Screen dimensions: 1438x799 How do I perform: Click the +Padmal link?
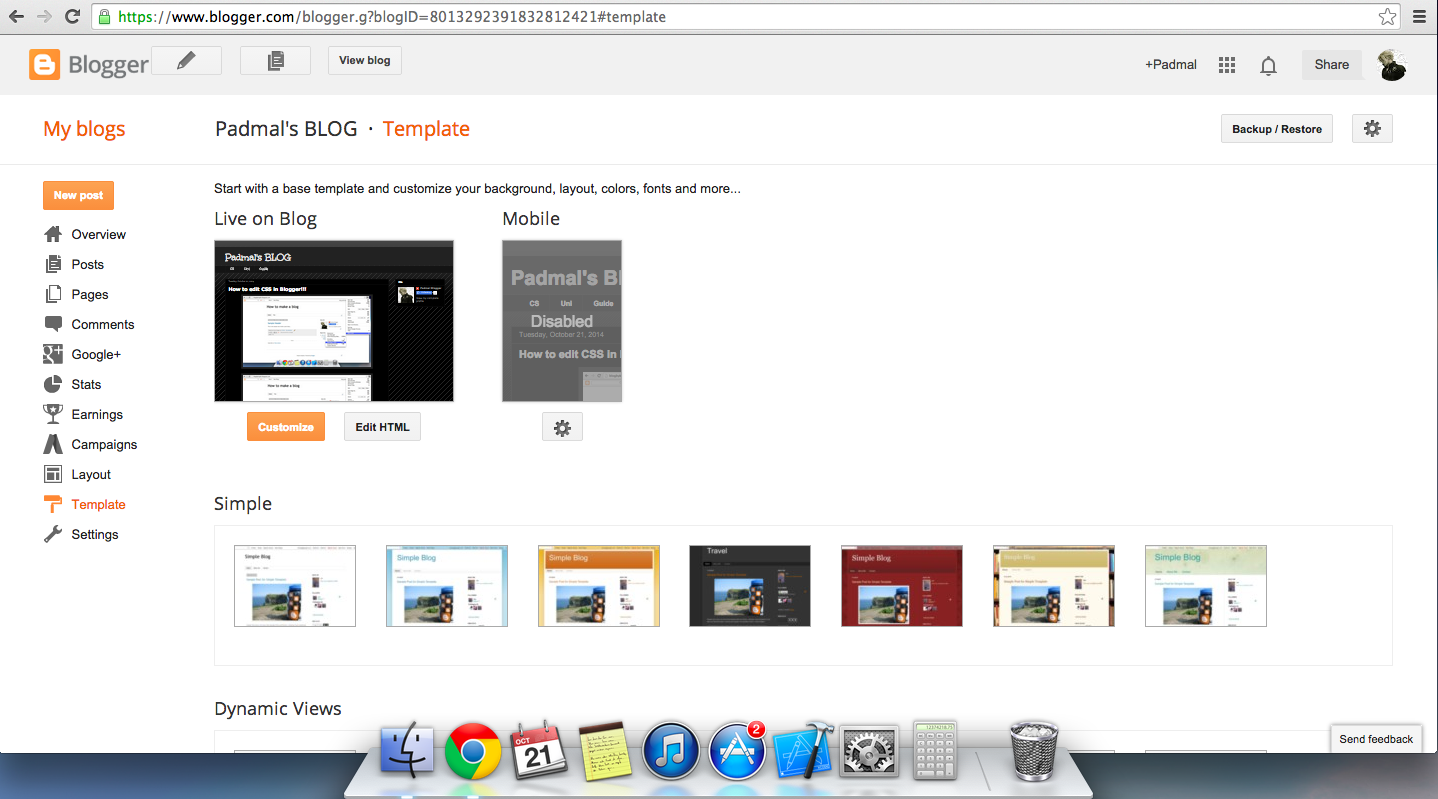[1171, 64]
